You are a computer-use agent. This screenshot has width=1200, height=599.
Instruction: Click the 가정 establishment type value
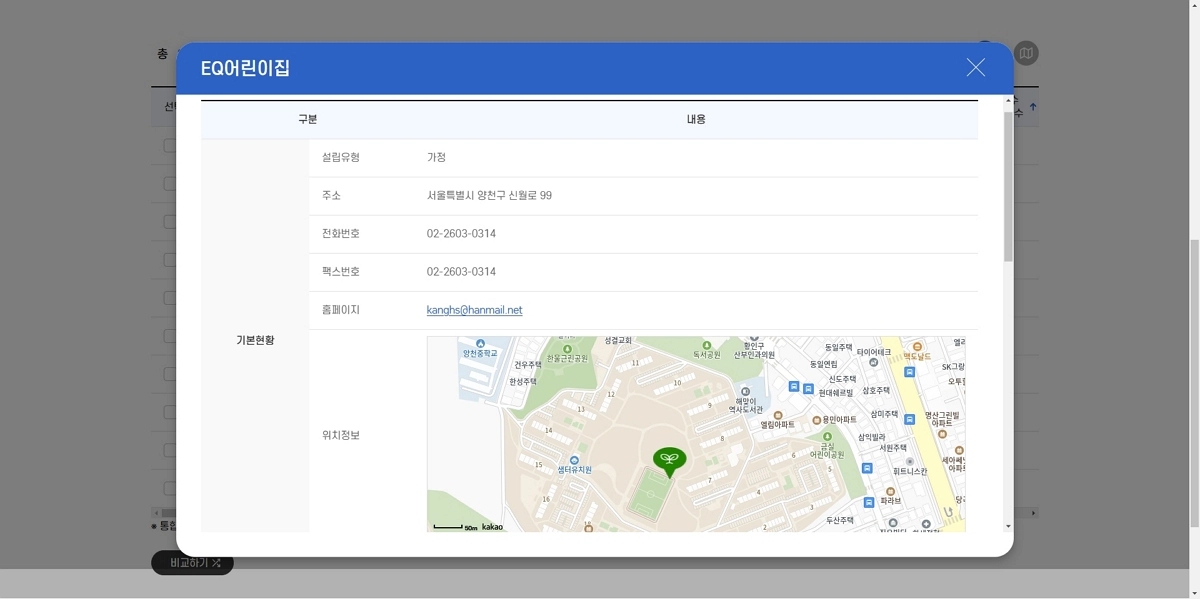click(x=436, y=157)
